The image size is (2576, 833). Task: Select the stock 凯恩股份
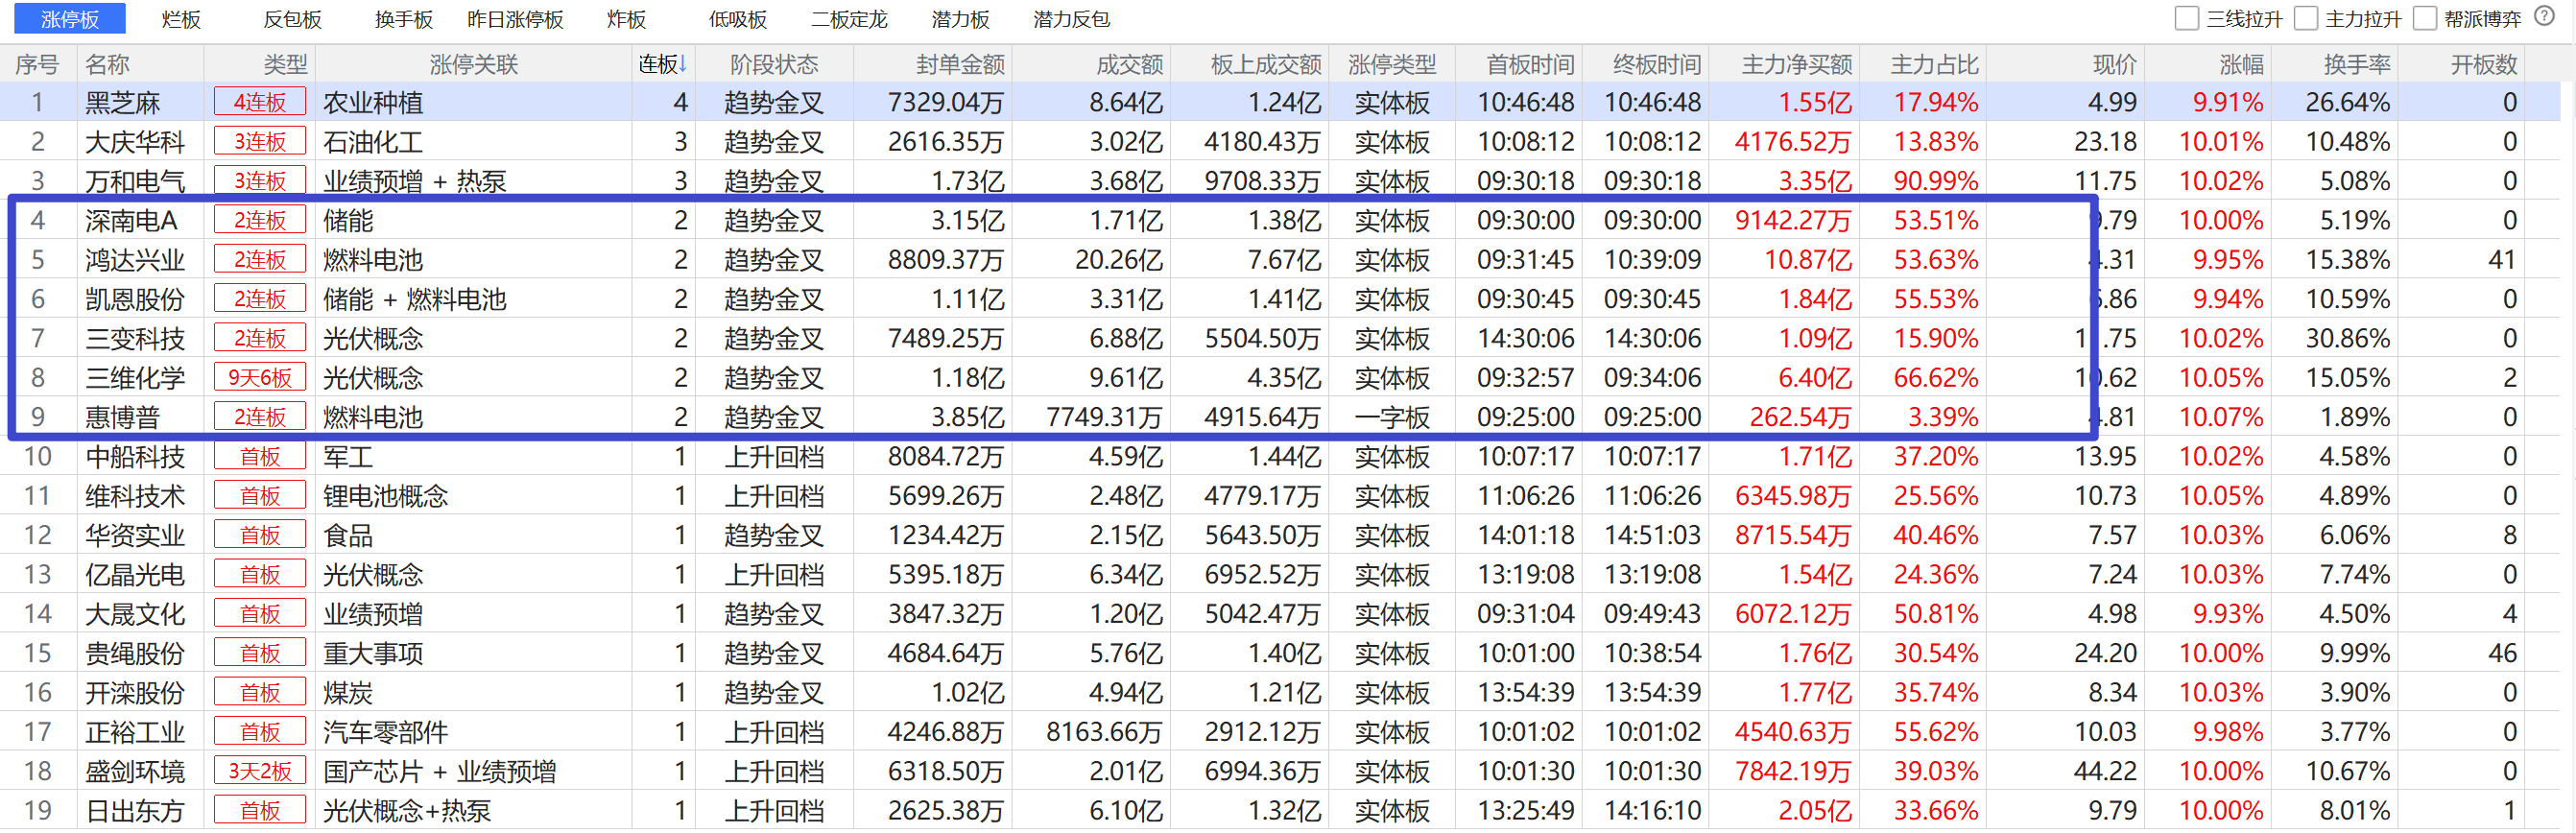[x=135, y=299]
